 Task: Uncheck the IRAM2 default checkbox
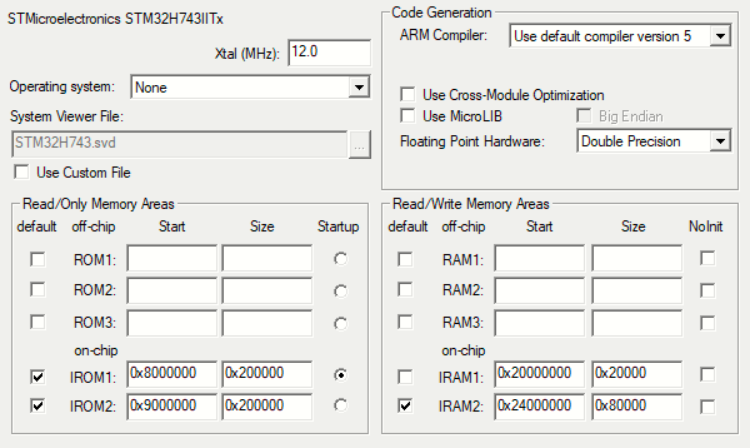click(405, 406)
